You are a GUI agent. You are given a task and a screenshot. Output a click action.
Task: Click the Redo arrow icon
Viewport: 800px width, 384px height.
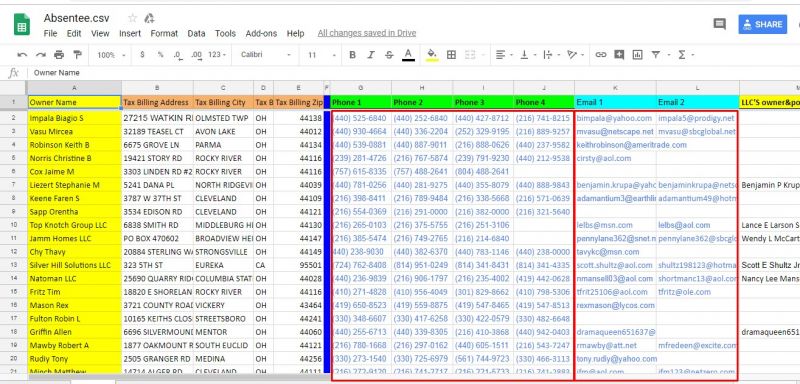point(40,55)
